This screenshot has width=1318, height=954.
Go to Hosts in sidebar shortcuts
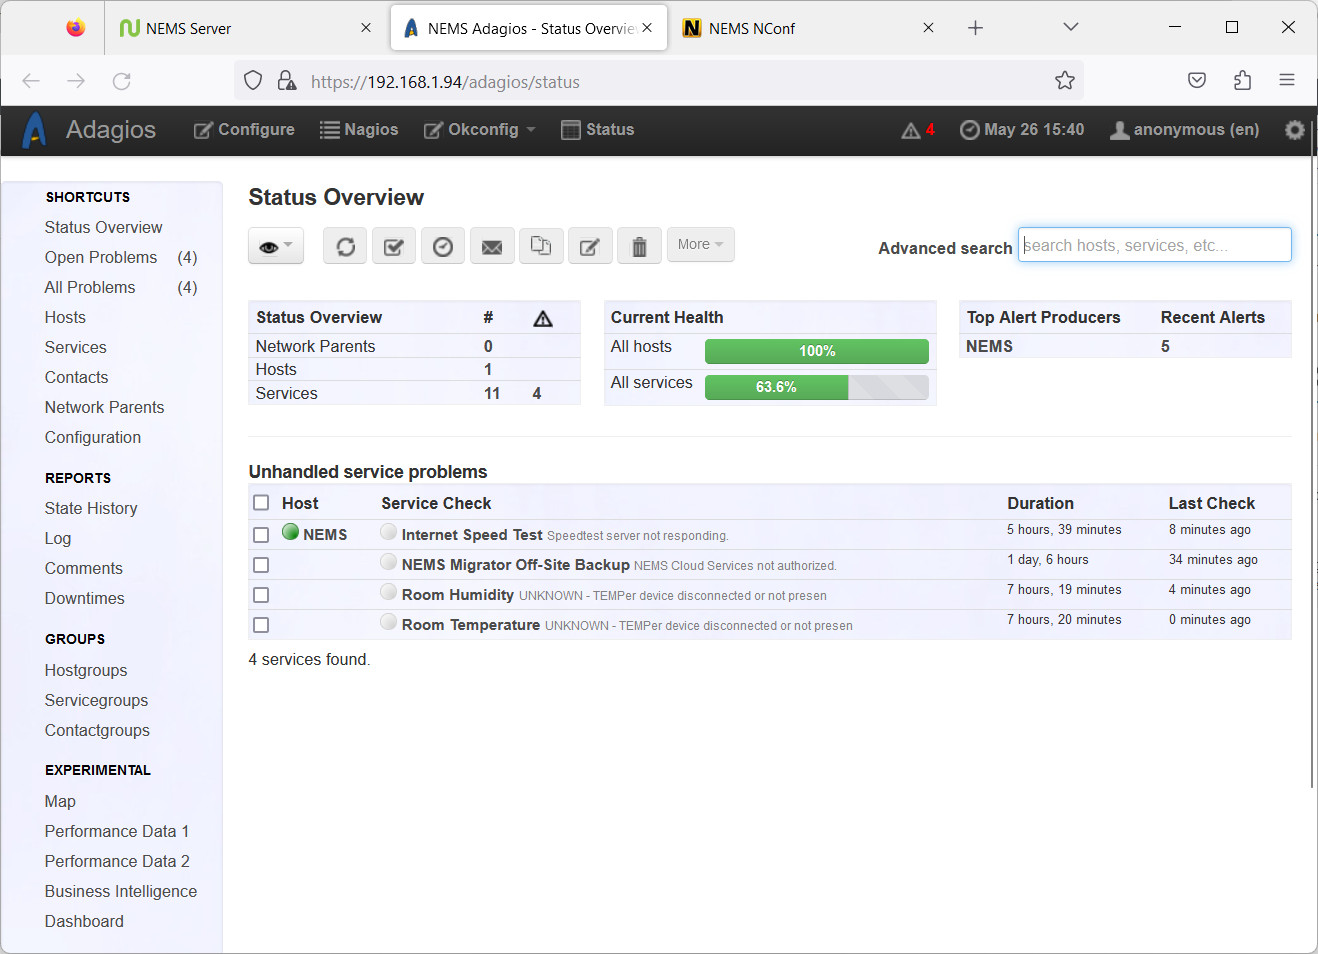point(65,317)
